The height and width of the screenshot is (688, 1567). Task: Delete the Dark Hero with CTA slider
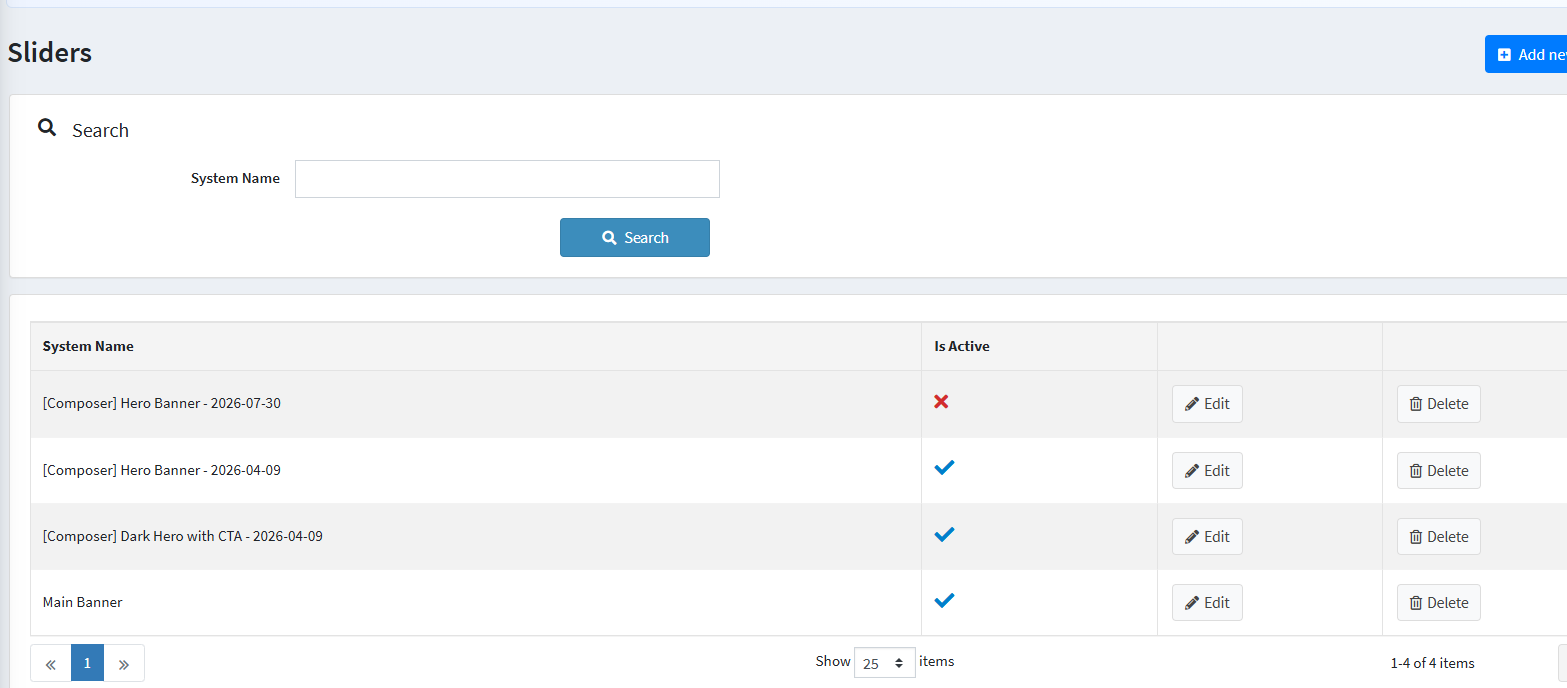coord(1439,537)
